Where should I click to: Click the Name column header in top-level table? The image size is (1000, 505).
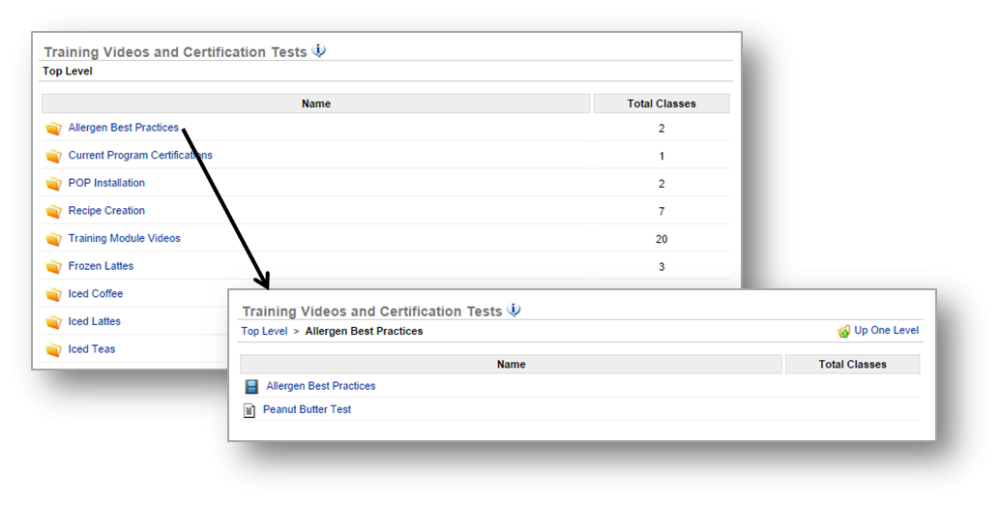click(316, 104)
